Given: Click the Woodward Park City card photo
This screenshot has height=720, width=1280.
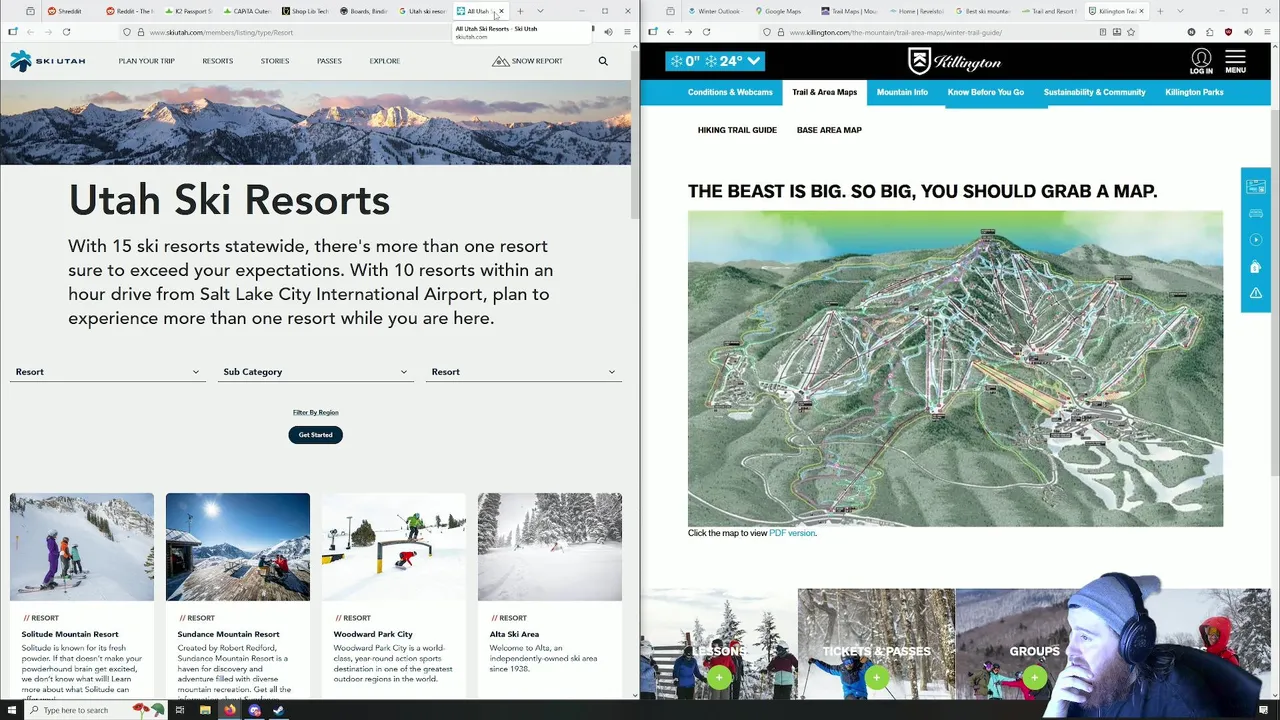Looking at the screenshot, I should 394,547.
